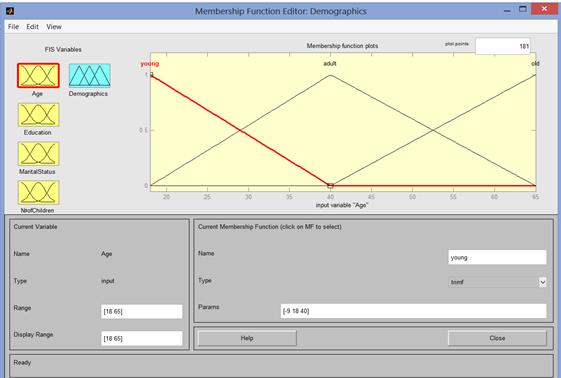Viewport: 561px width, 378px height.
Task: Click the Close button at bottom
Action: point(497,338)
